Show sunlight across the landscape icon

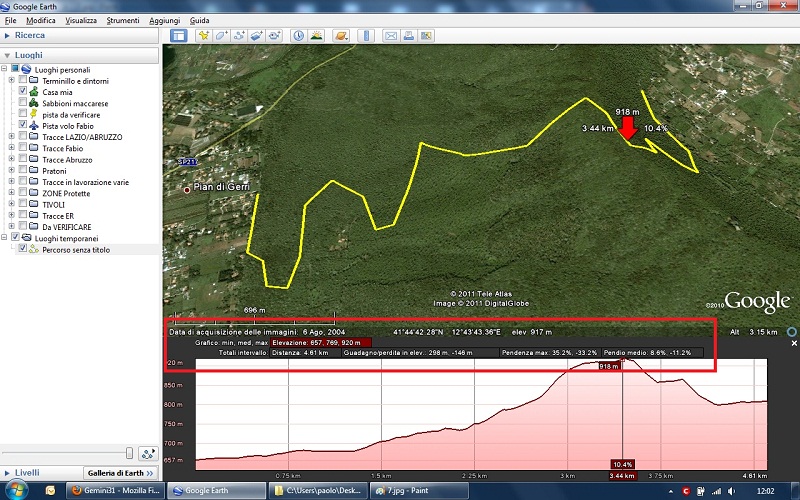click(x=316, y=36)
